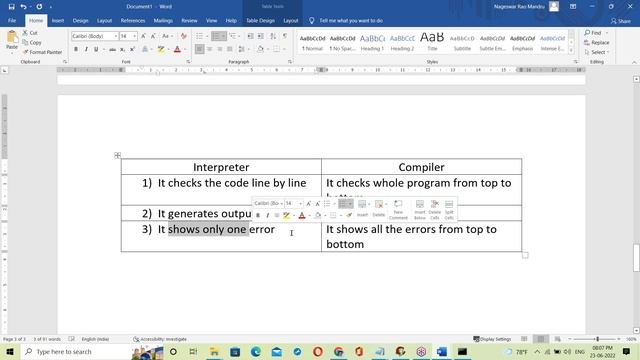
Task: Decrease paragraph indent
Action: (x=251, y=36)
